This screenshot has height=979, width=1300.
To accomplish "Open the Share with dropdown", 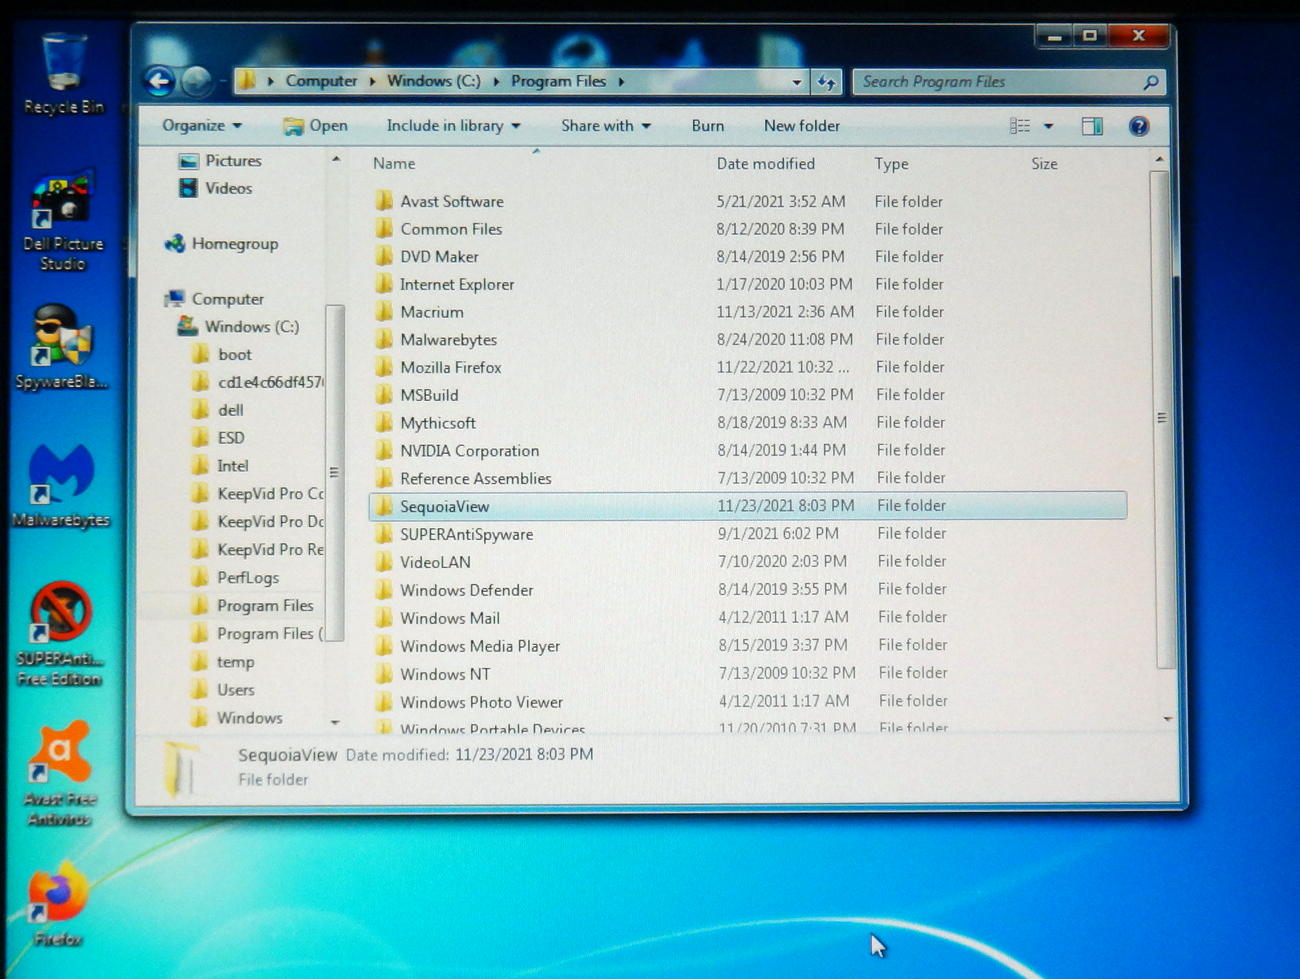I will click(x=606, y=126).
